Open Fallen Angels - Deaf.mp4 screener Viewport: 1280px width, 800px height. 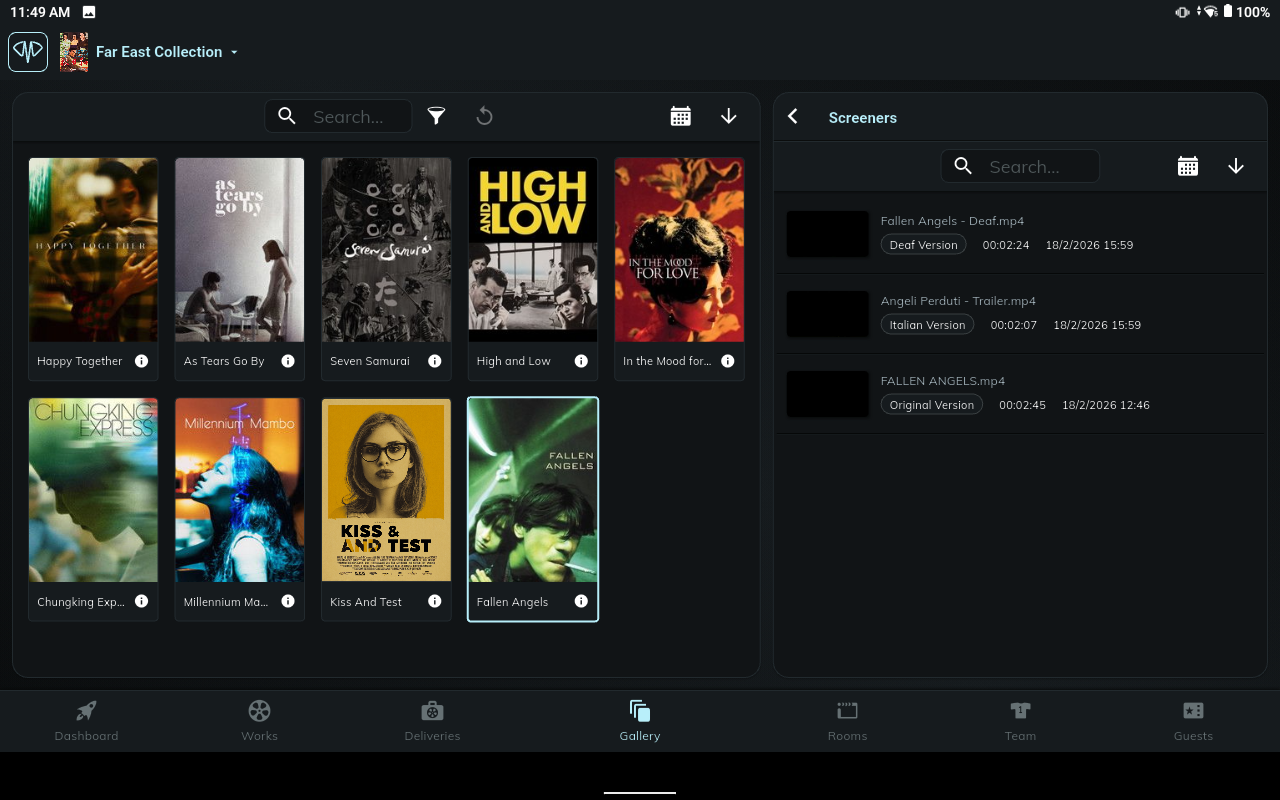coord(952,221)
